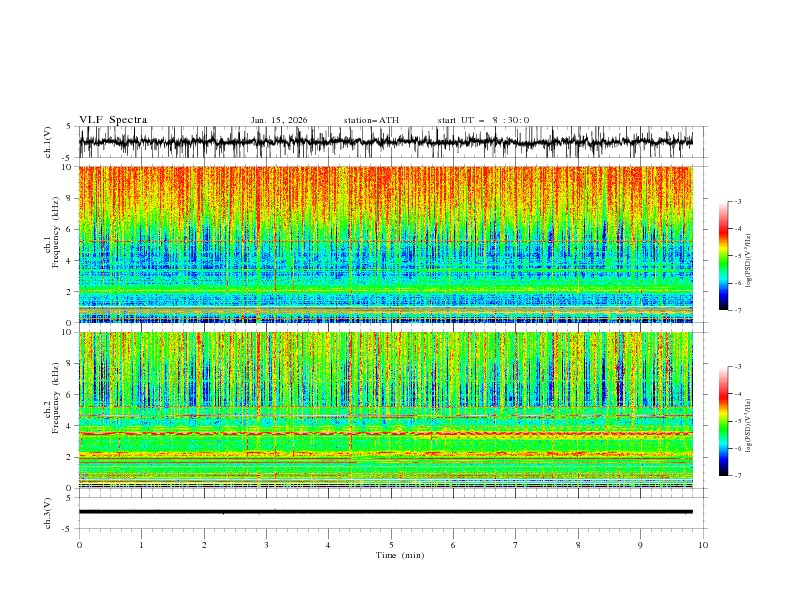The image size is (792, 612).
Task: Click the "ch.3(V)" axis label
Action: 48,513
